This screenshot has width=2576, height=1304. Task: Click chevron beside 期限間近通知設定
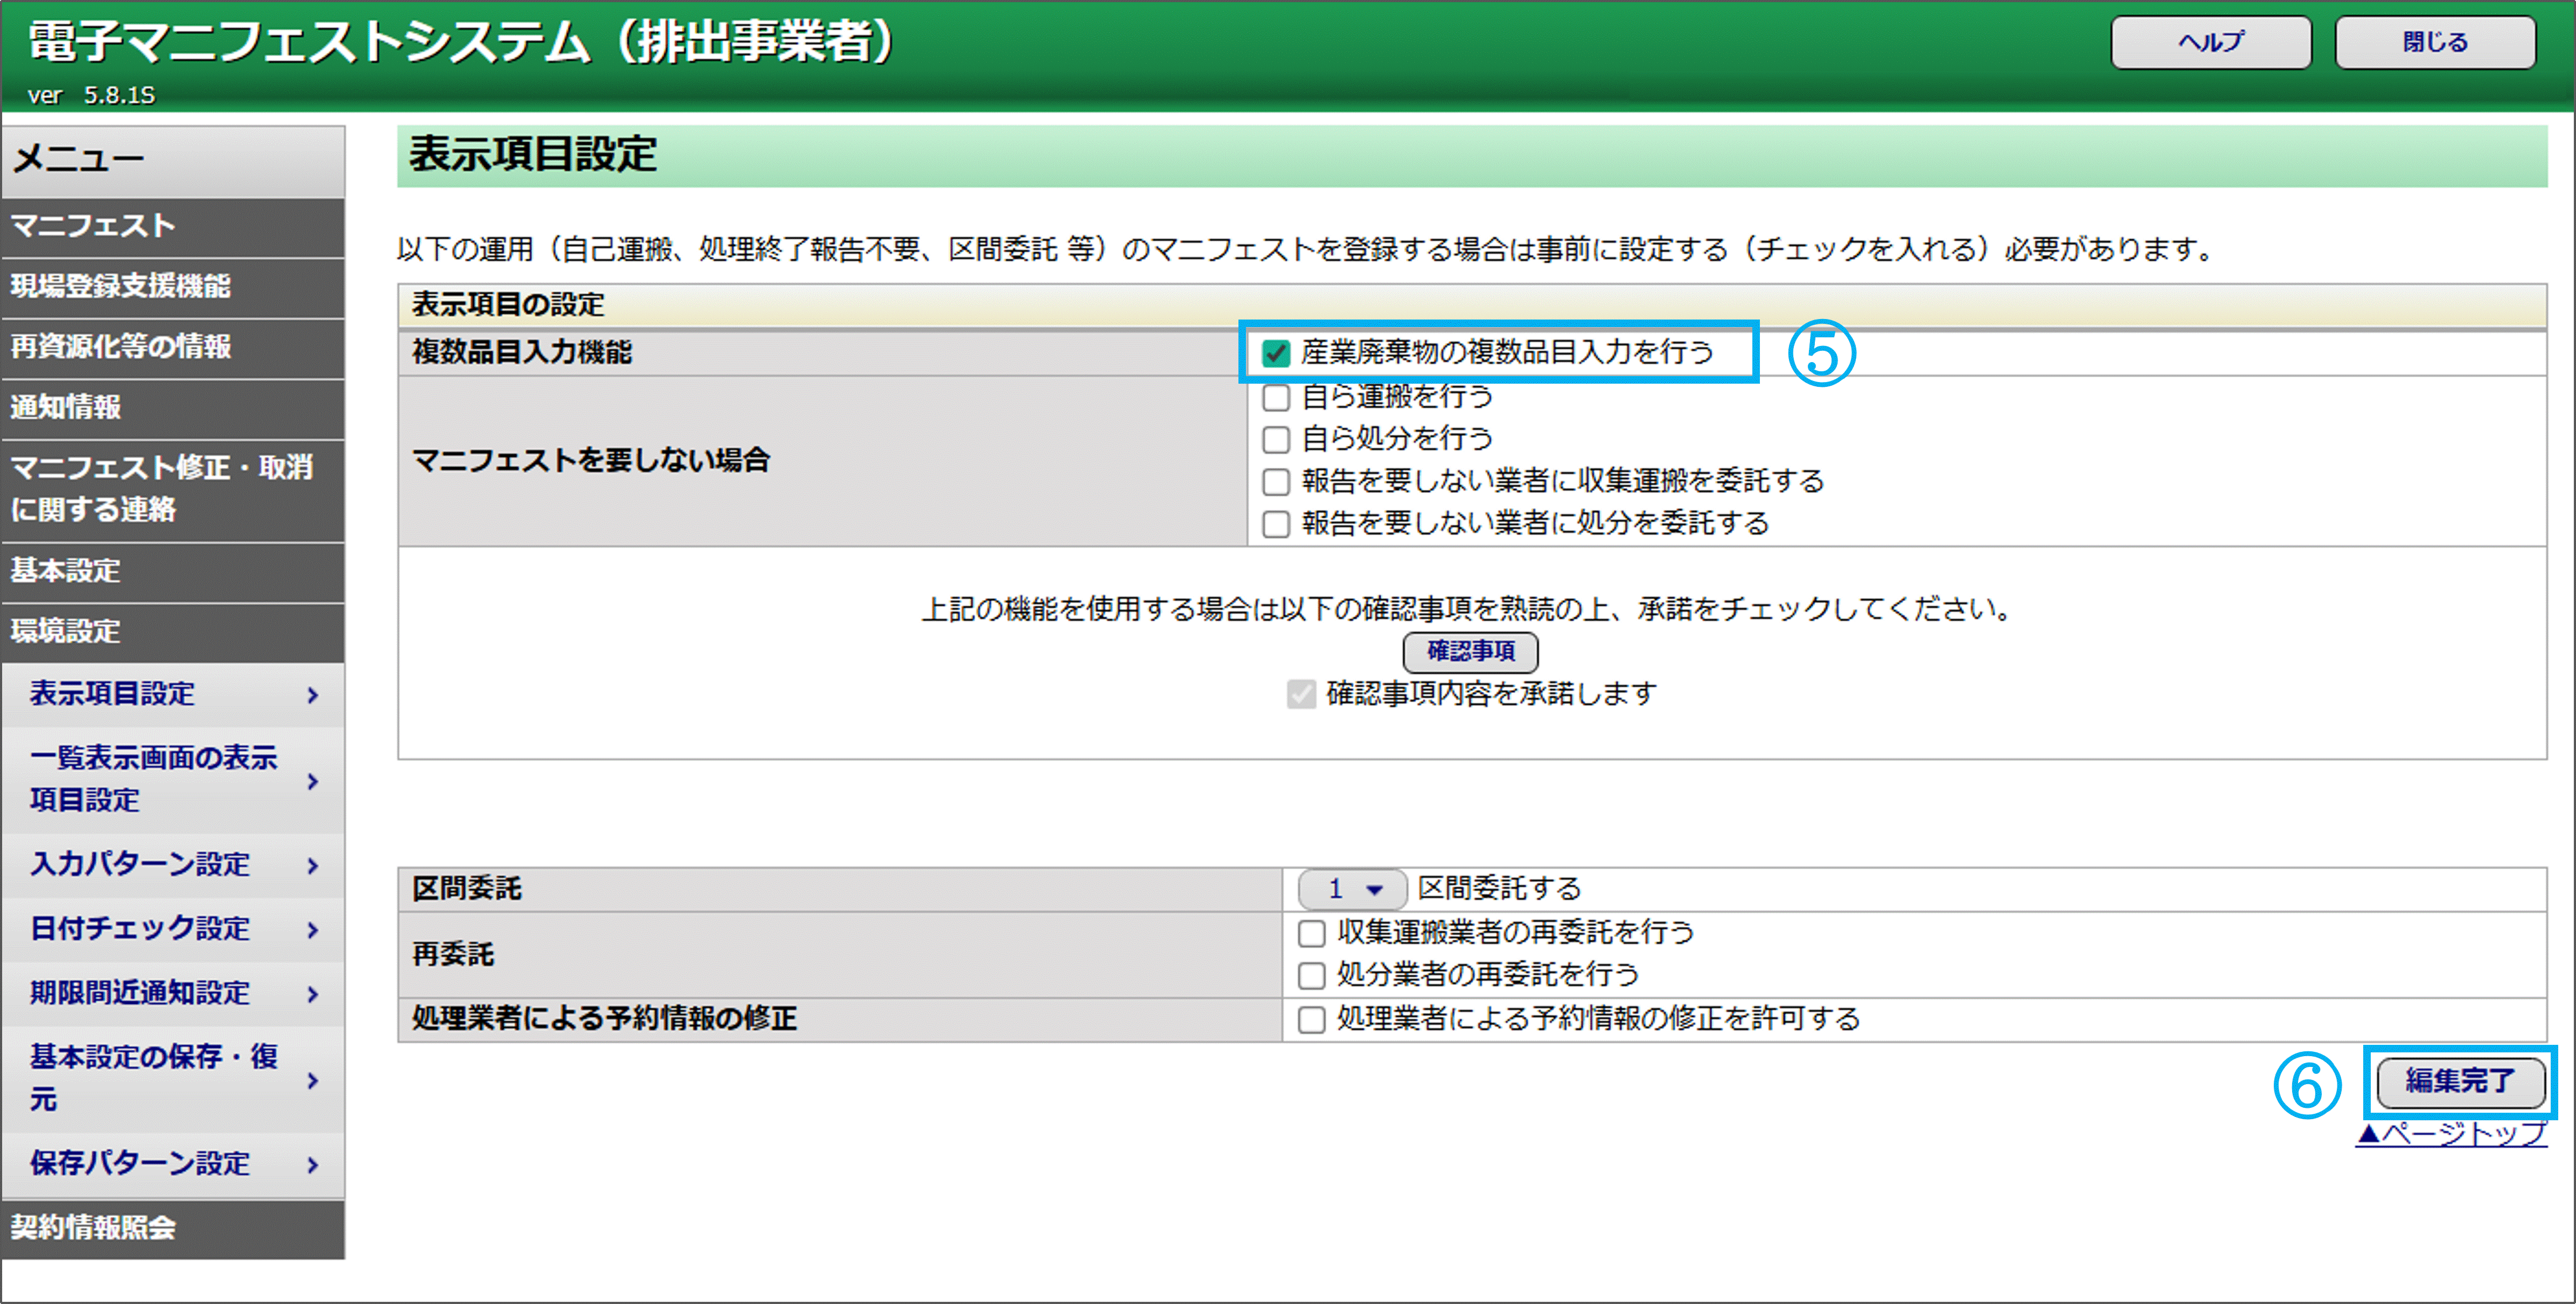click(313, 994)
